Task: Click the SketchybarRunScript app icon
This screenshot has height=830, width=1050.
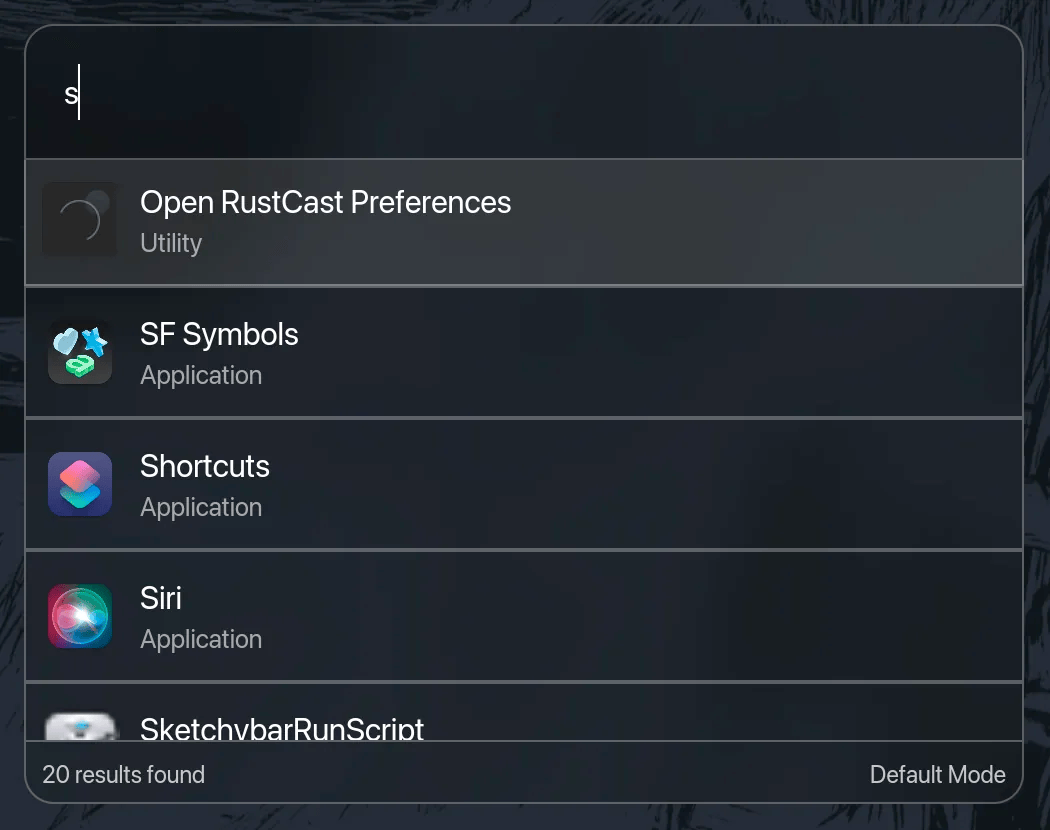Action: click(80, 727)
